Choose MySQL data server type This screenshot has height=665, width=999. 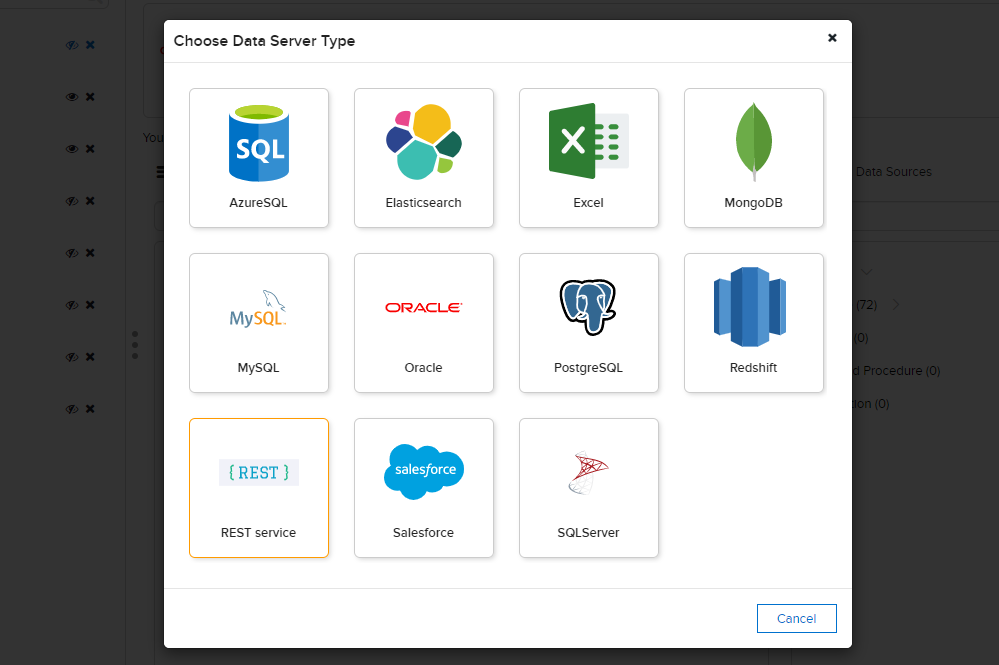point(259,323)
